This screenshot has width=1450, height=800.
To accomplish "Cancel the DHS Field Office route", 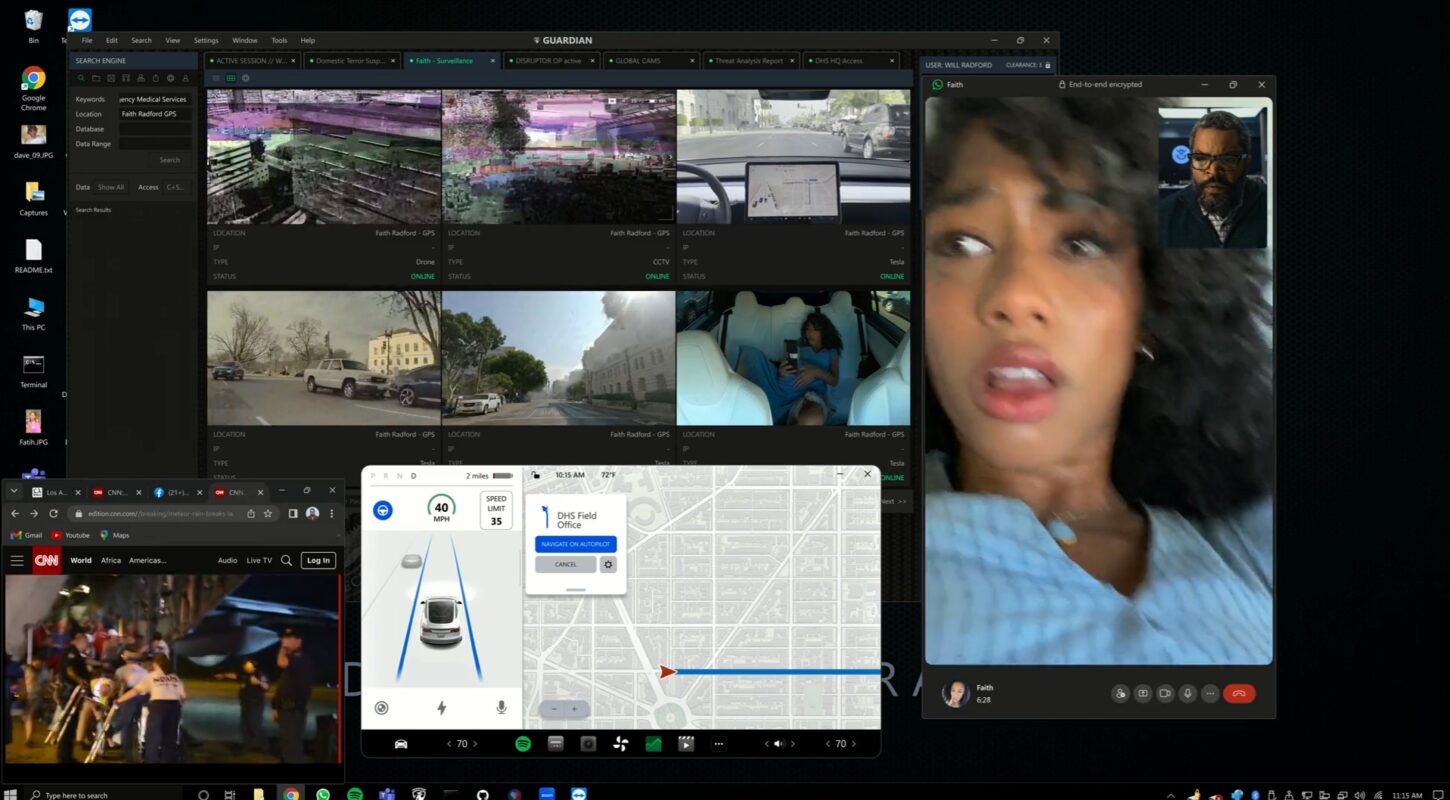I will [x=566, y=564].
